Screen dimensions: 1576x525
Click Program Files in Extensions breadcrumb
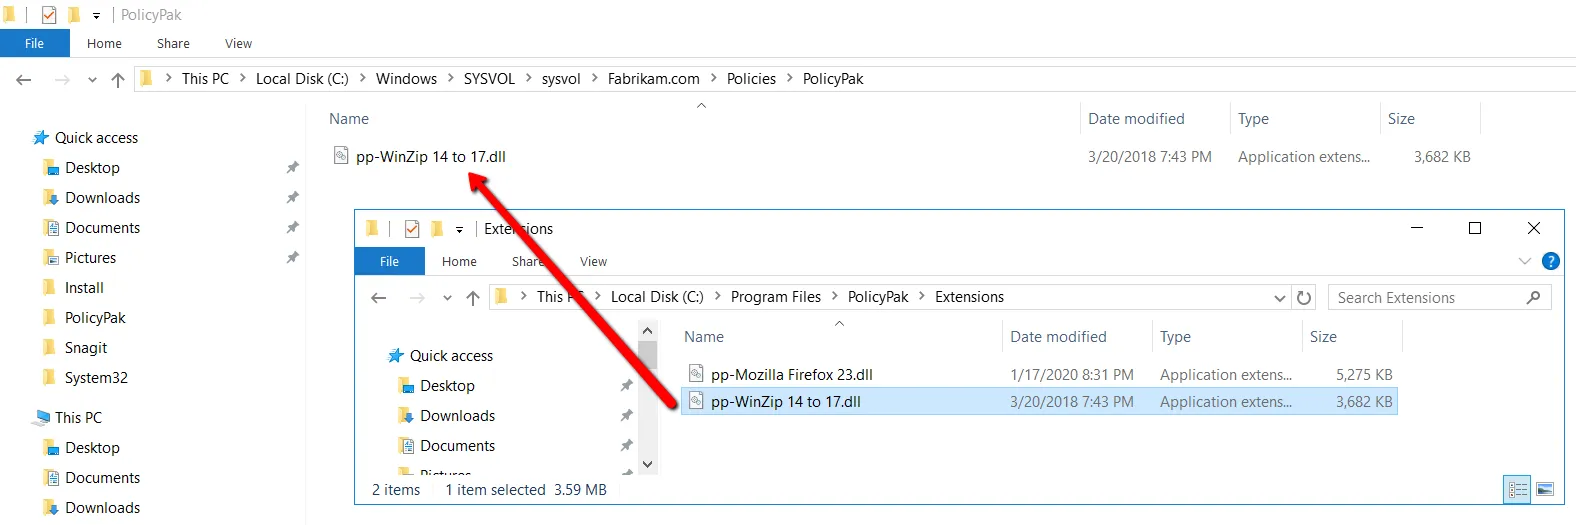776,297
